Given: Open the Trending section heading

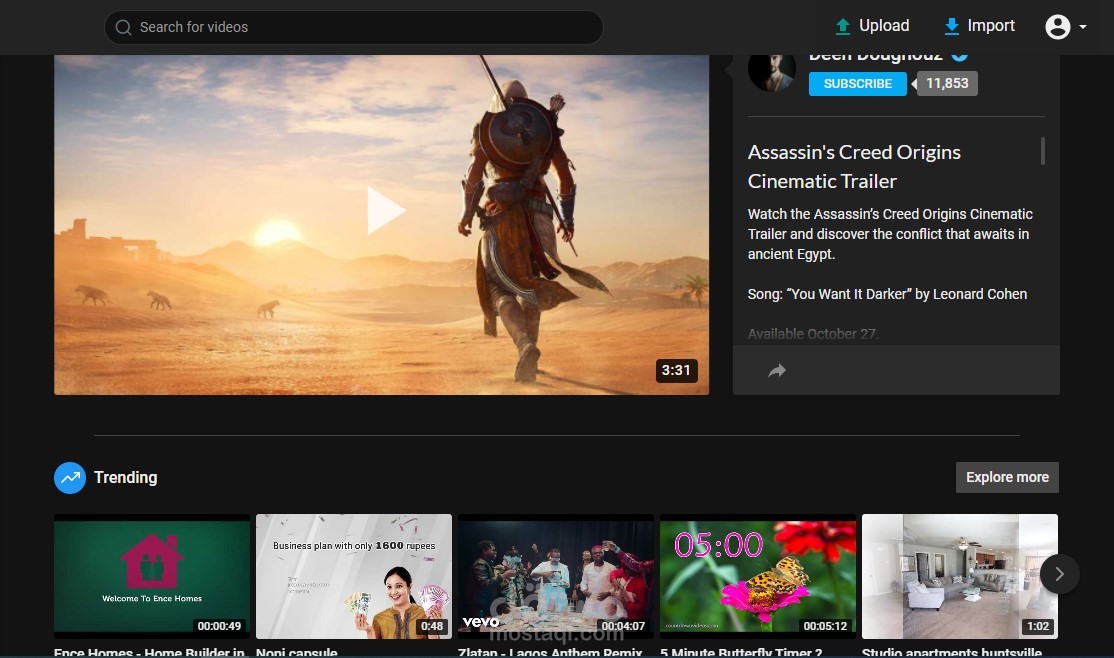Looking at the screenshot, I should (x=126, y=478).
